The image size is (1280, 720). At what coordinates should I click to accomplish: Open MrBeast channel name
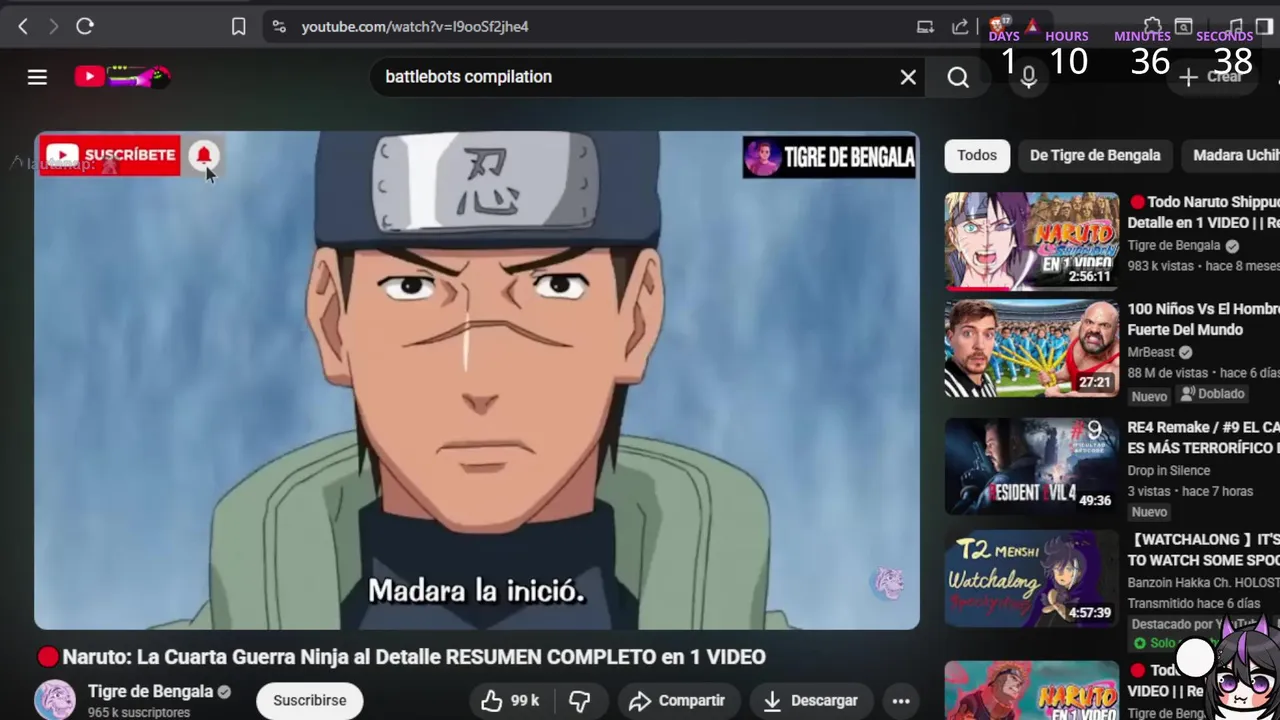(1151, 352)
